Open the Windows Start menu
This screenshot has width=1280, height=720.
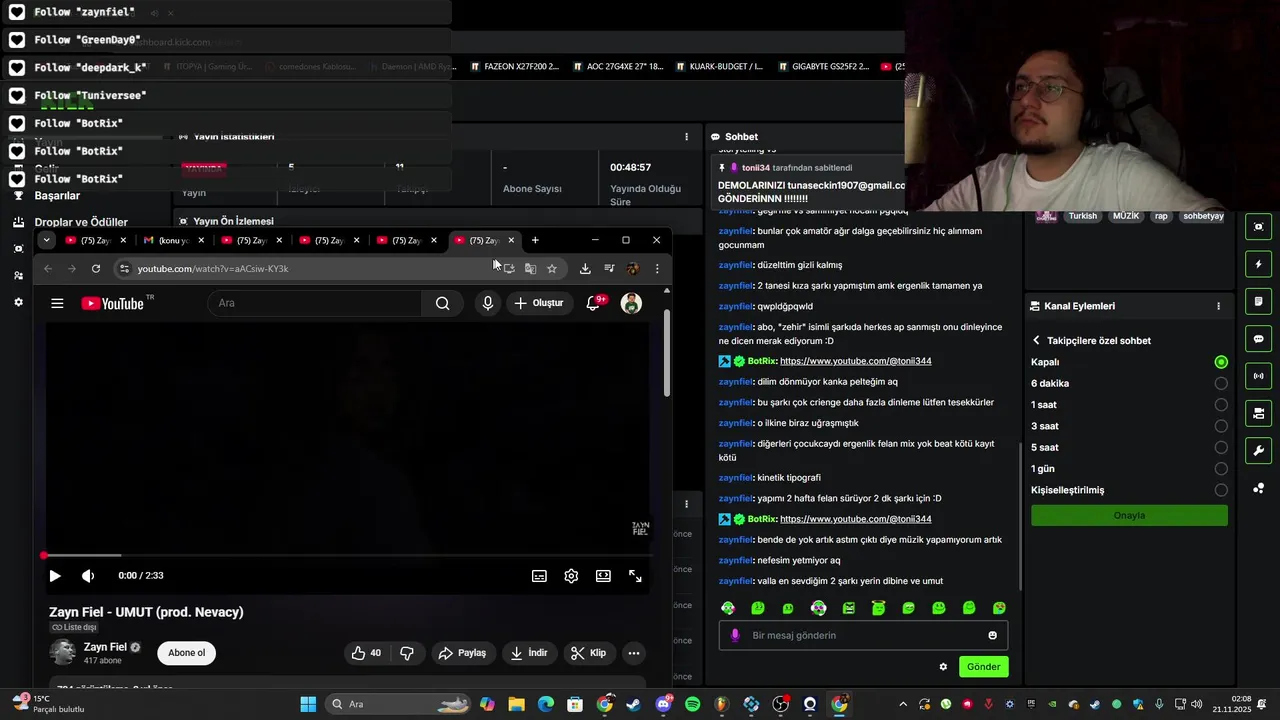[308, 704]
